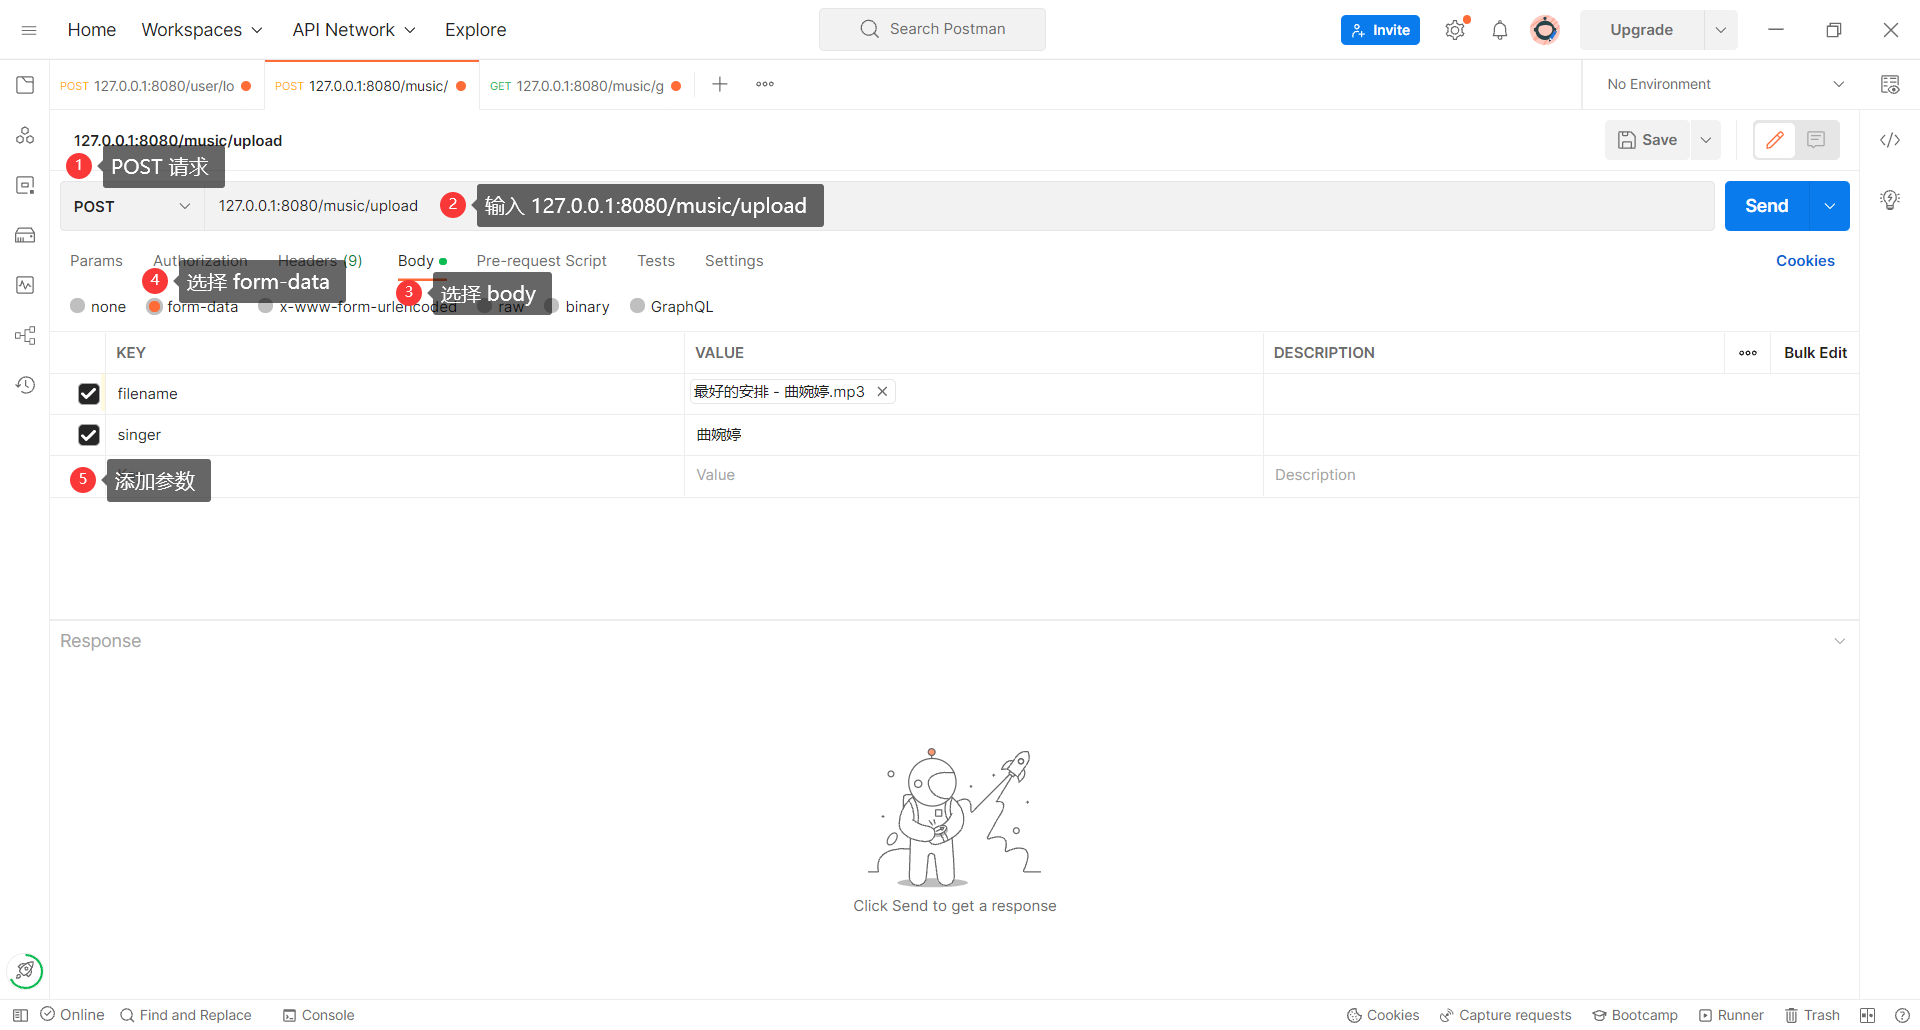
Task: Expand the Workspaces dropdown
Action: (x=202, y=30)
